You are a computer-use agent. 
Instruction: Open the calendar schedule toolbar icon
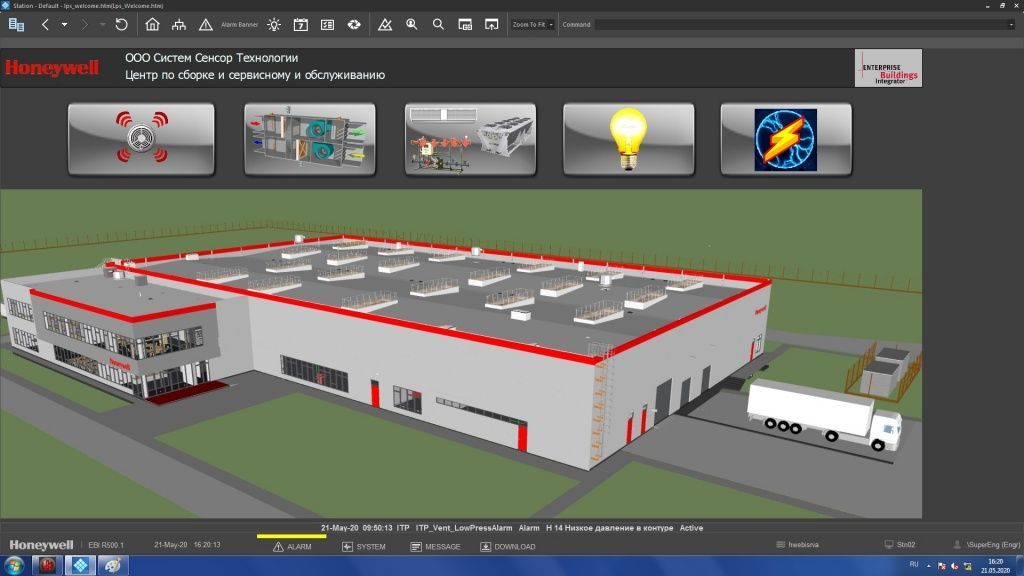(x=300, y=24)
